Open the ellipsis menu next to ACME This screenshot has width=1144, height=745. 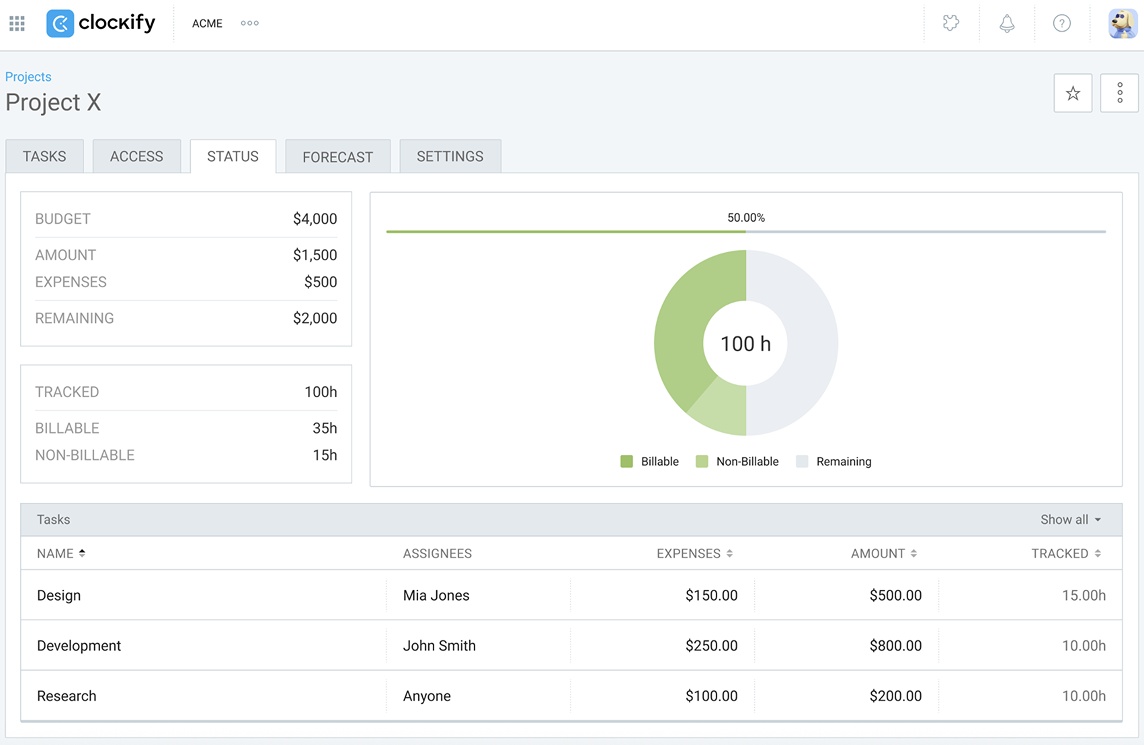249,23
